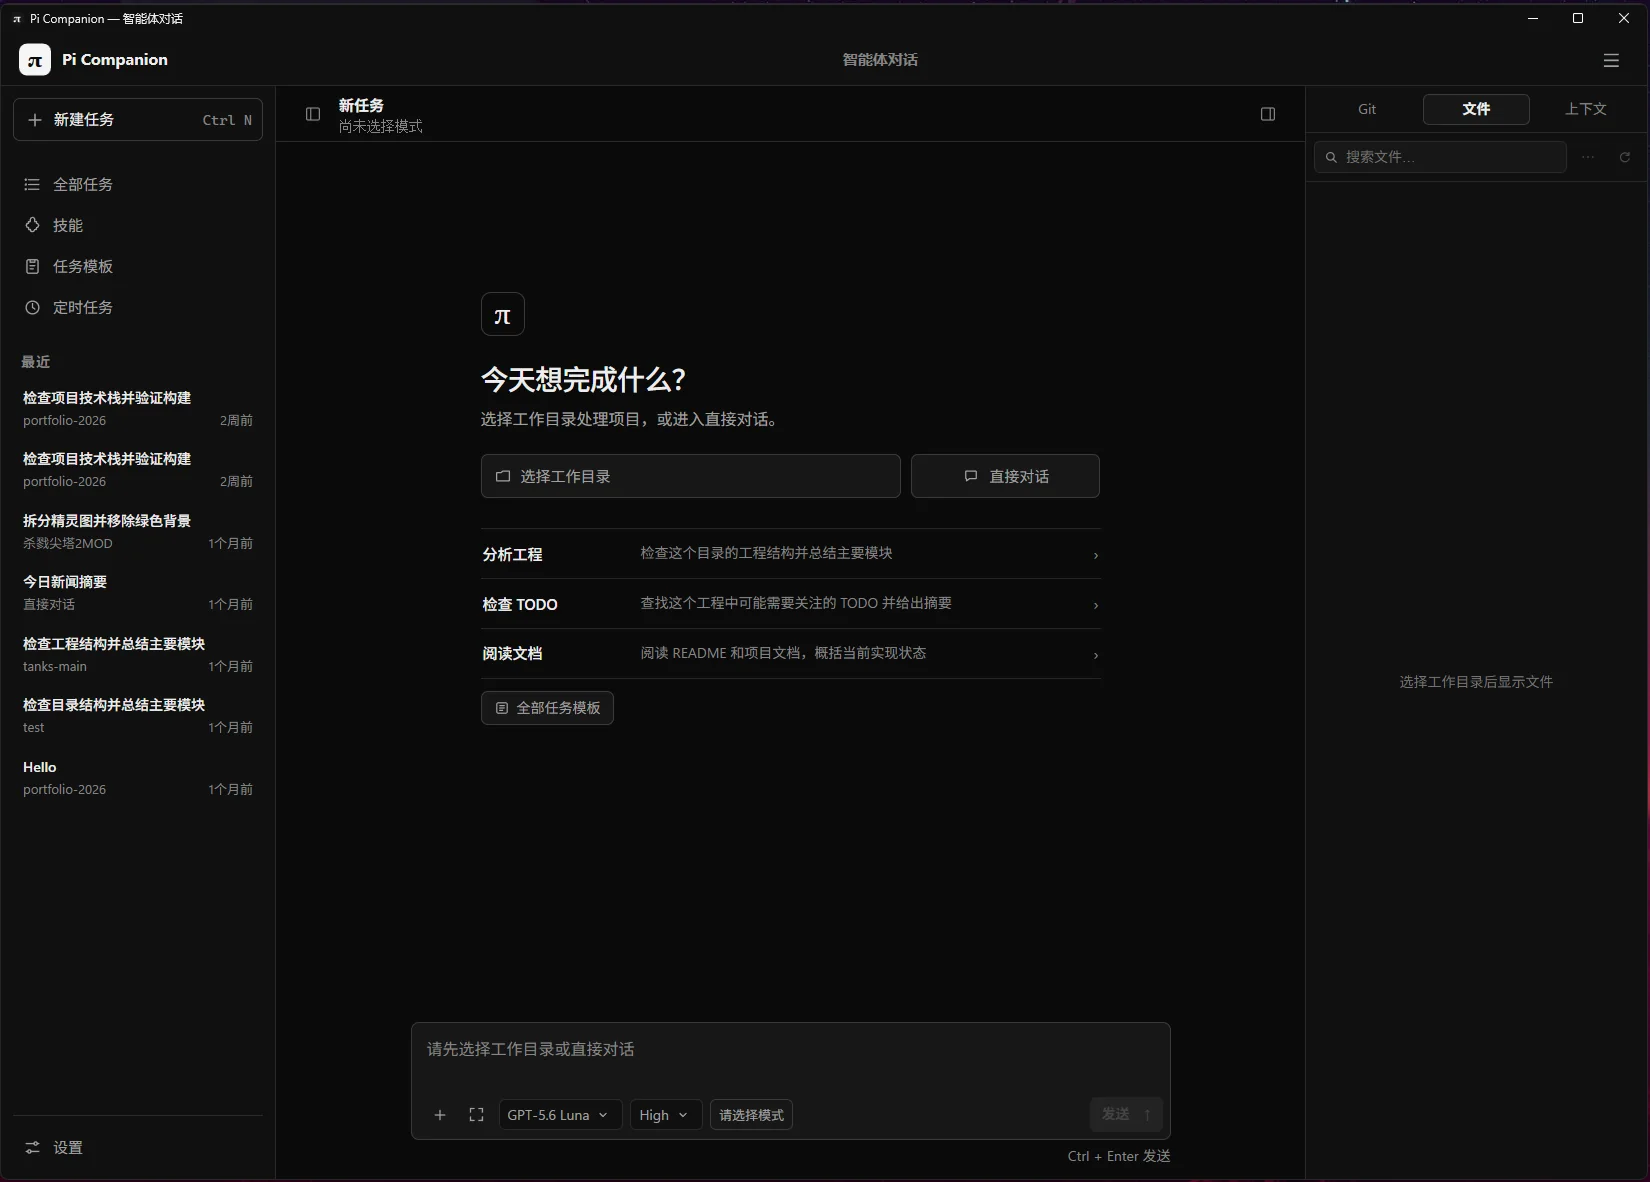Expand the 阅读文档 template row
Viewport: 1650px width, 1182px height.
(791, 654)
